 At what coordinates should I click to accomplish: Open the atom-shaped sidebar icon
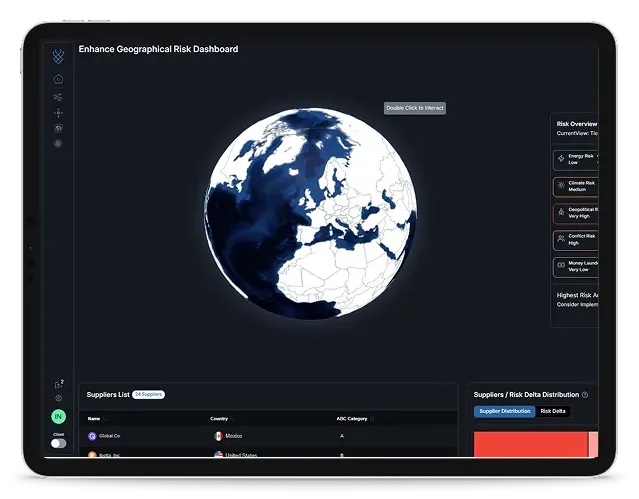[x=58, y=144]
